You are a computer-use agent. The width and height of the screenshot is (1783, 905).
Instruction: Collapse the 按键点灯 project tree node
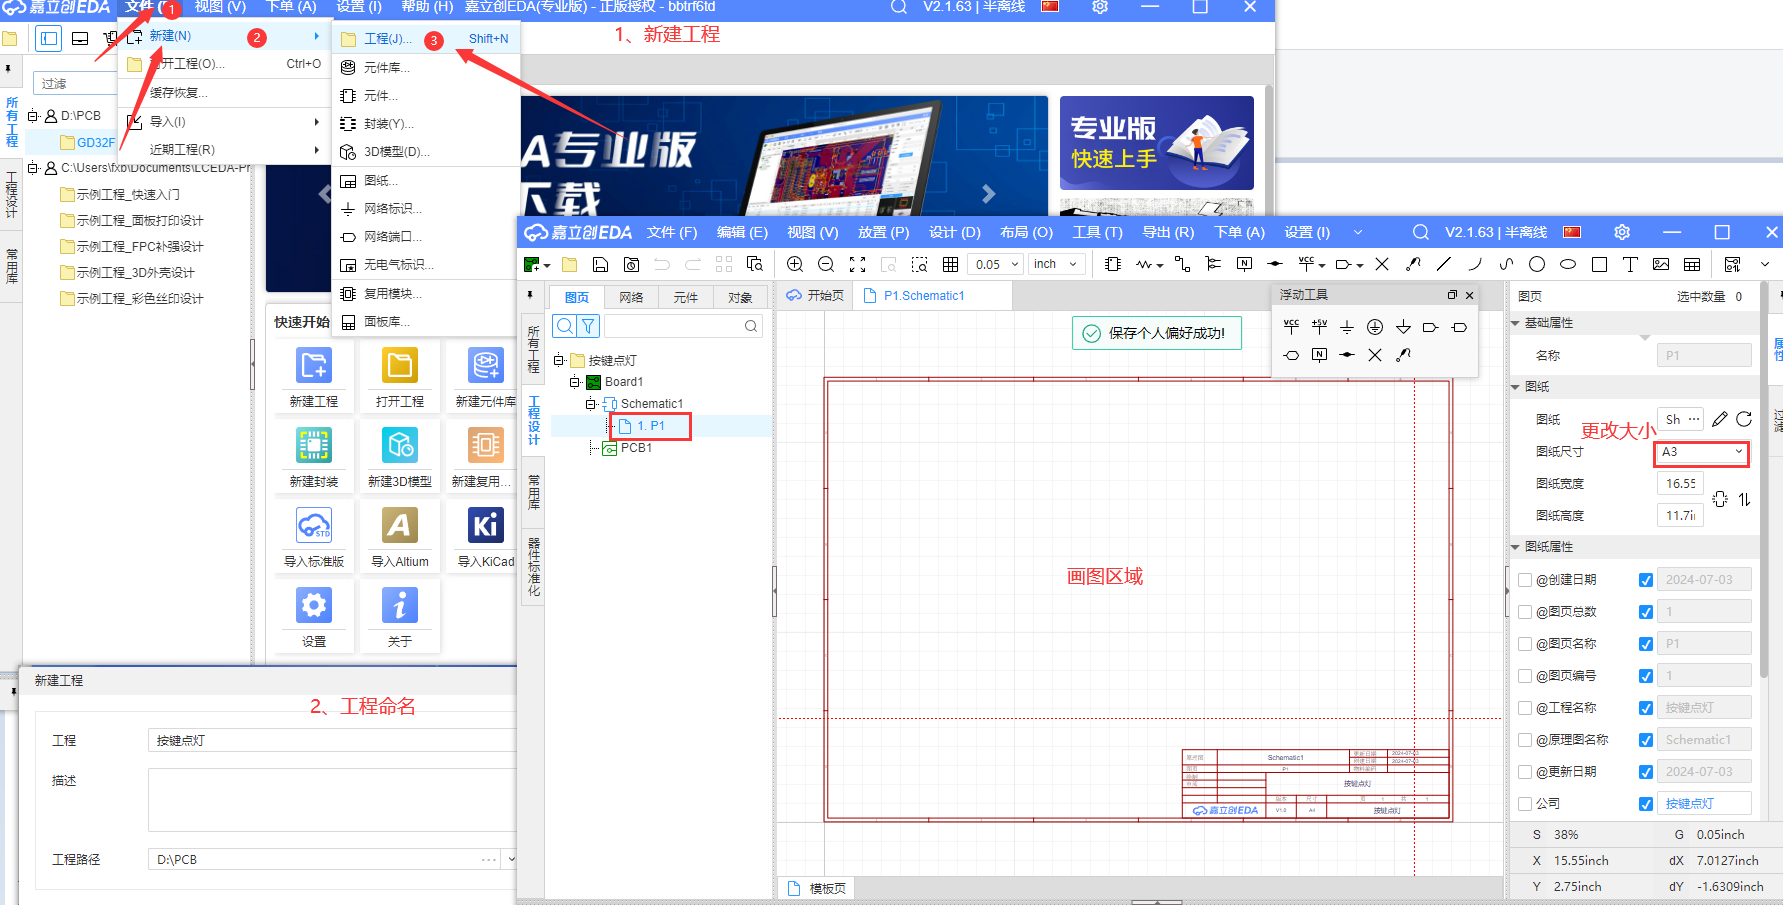[x=559, y=361]
